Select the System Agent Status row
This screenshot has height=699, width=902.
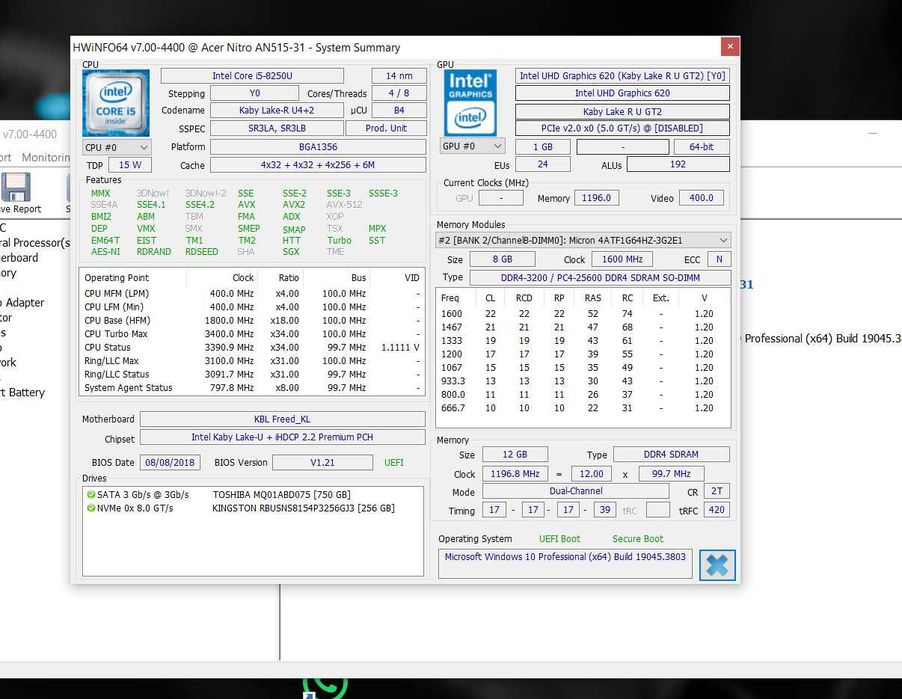pos(252,388)
